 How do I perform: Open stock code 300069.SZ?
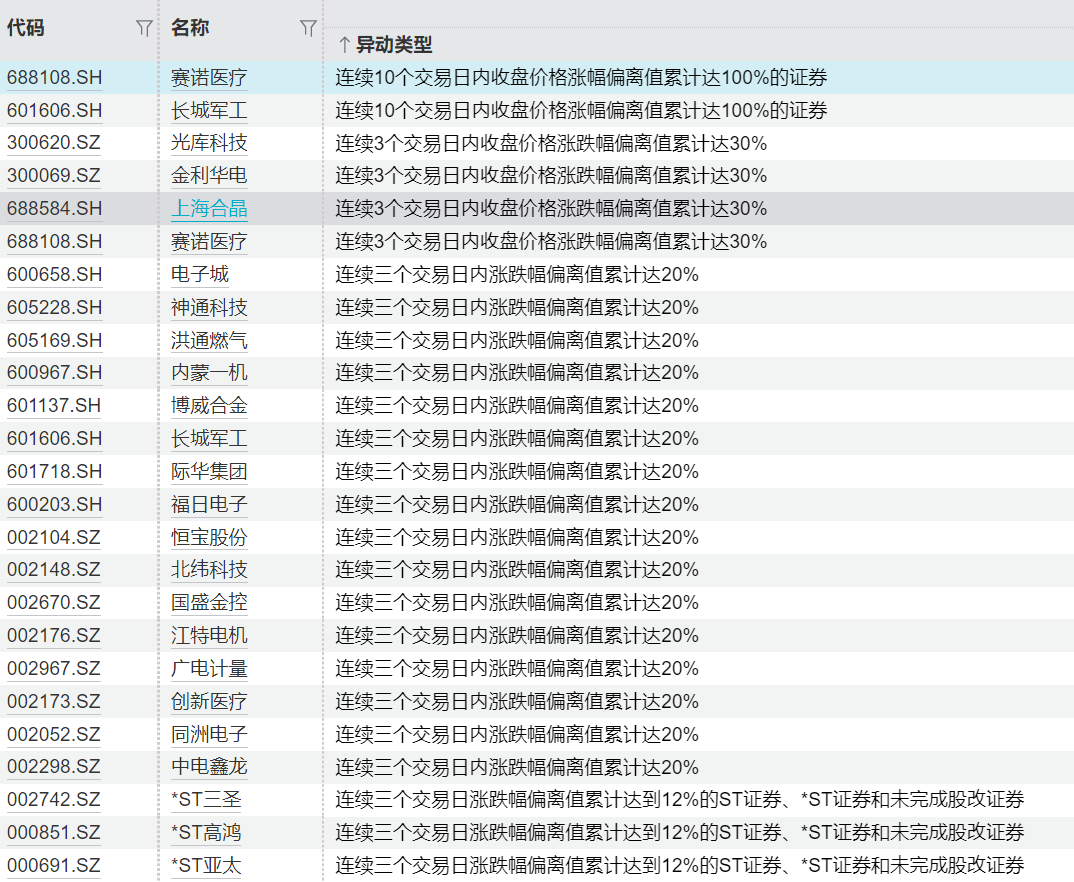[x=53, y=176]
